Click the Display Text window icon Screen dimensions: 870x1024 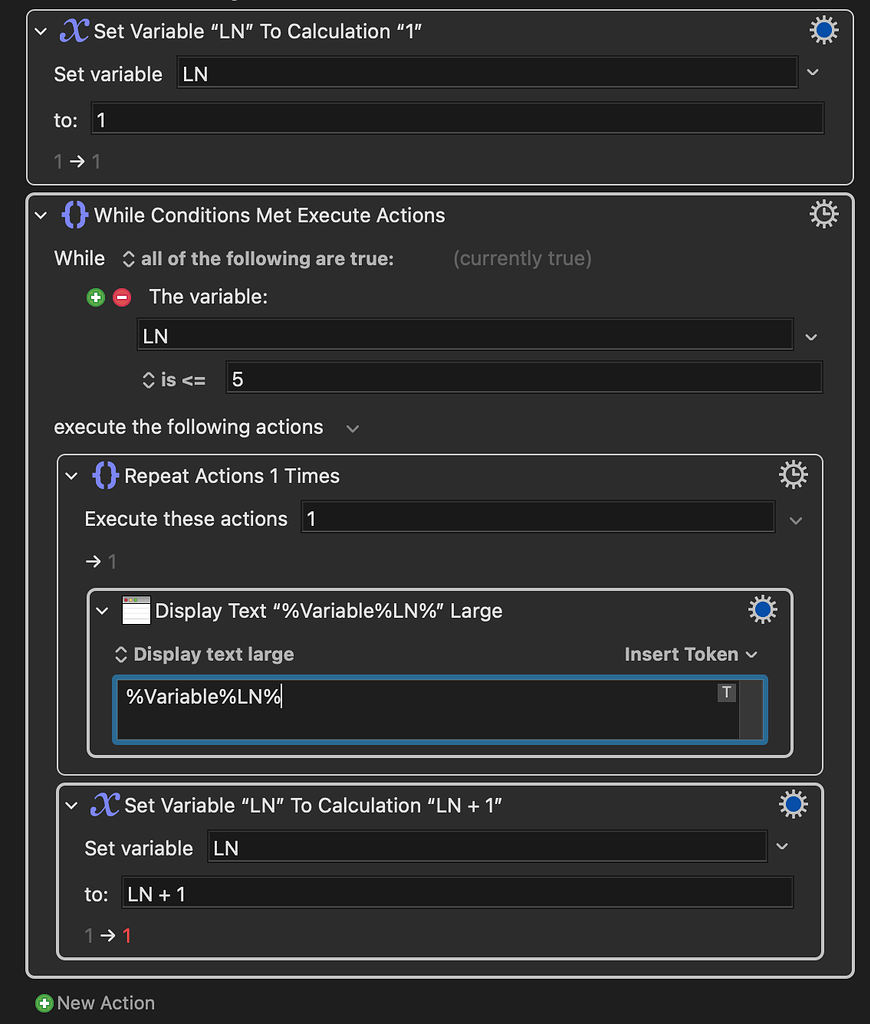coord(136,611)
